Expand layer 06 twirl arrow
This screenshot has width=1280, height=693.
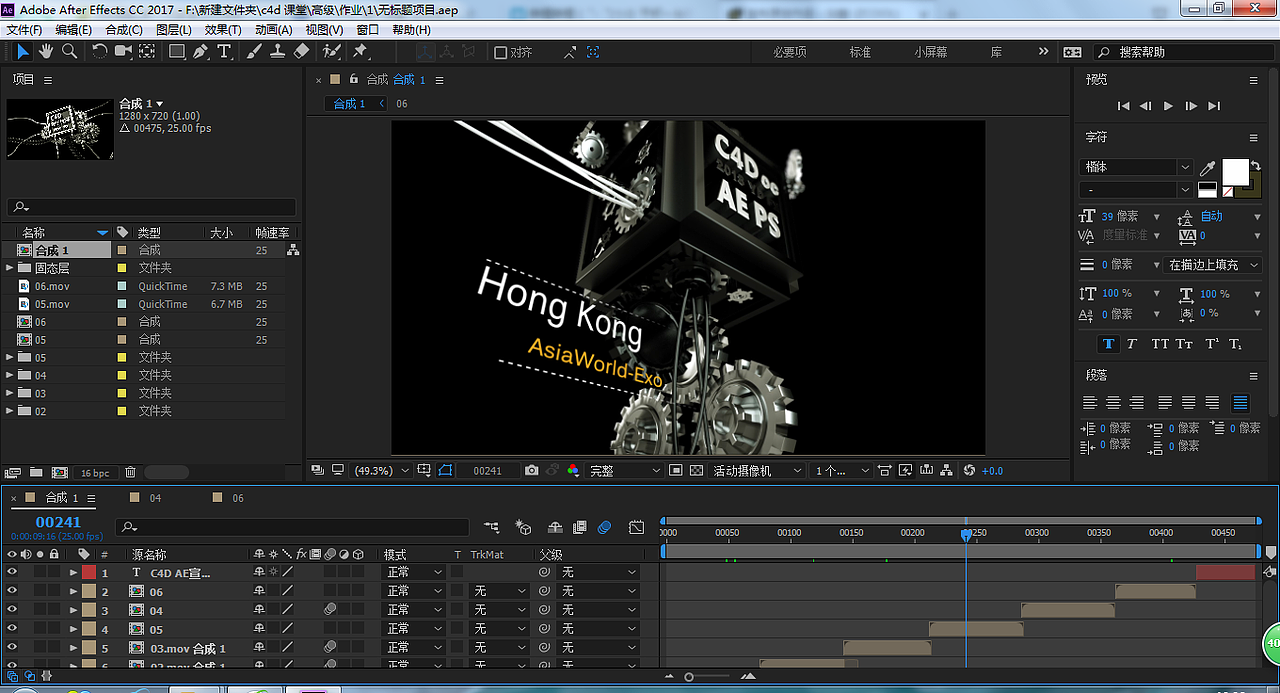point(73,591)
